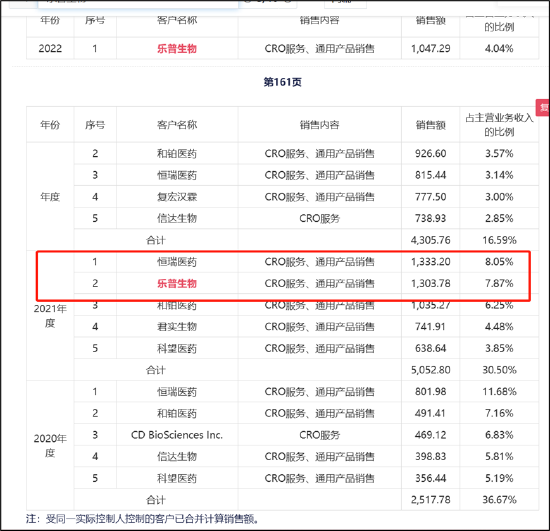The height and width of the screenshot is (531, 550).
Task: Select 和铂医药 in the 926.60 row
Action: [x=177, y=154]
